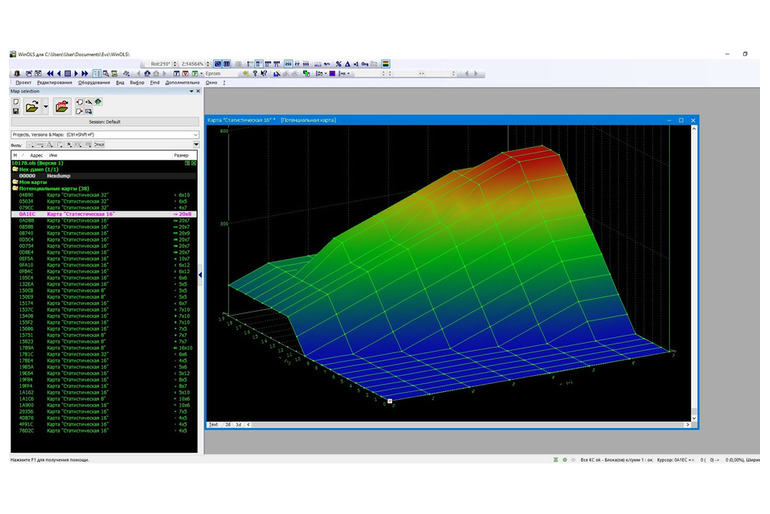Open Projects, Versions & Maps combo box
770x514 pixels.
pyautogui.click(x=105, y=135)
